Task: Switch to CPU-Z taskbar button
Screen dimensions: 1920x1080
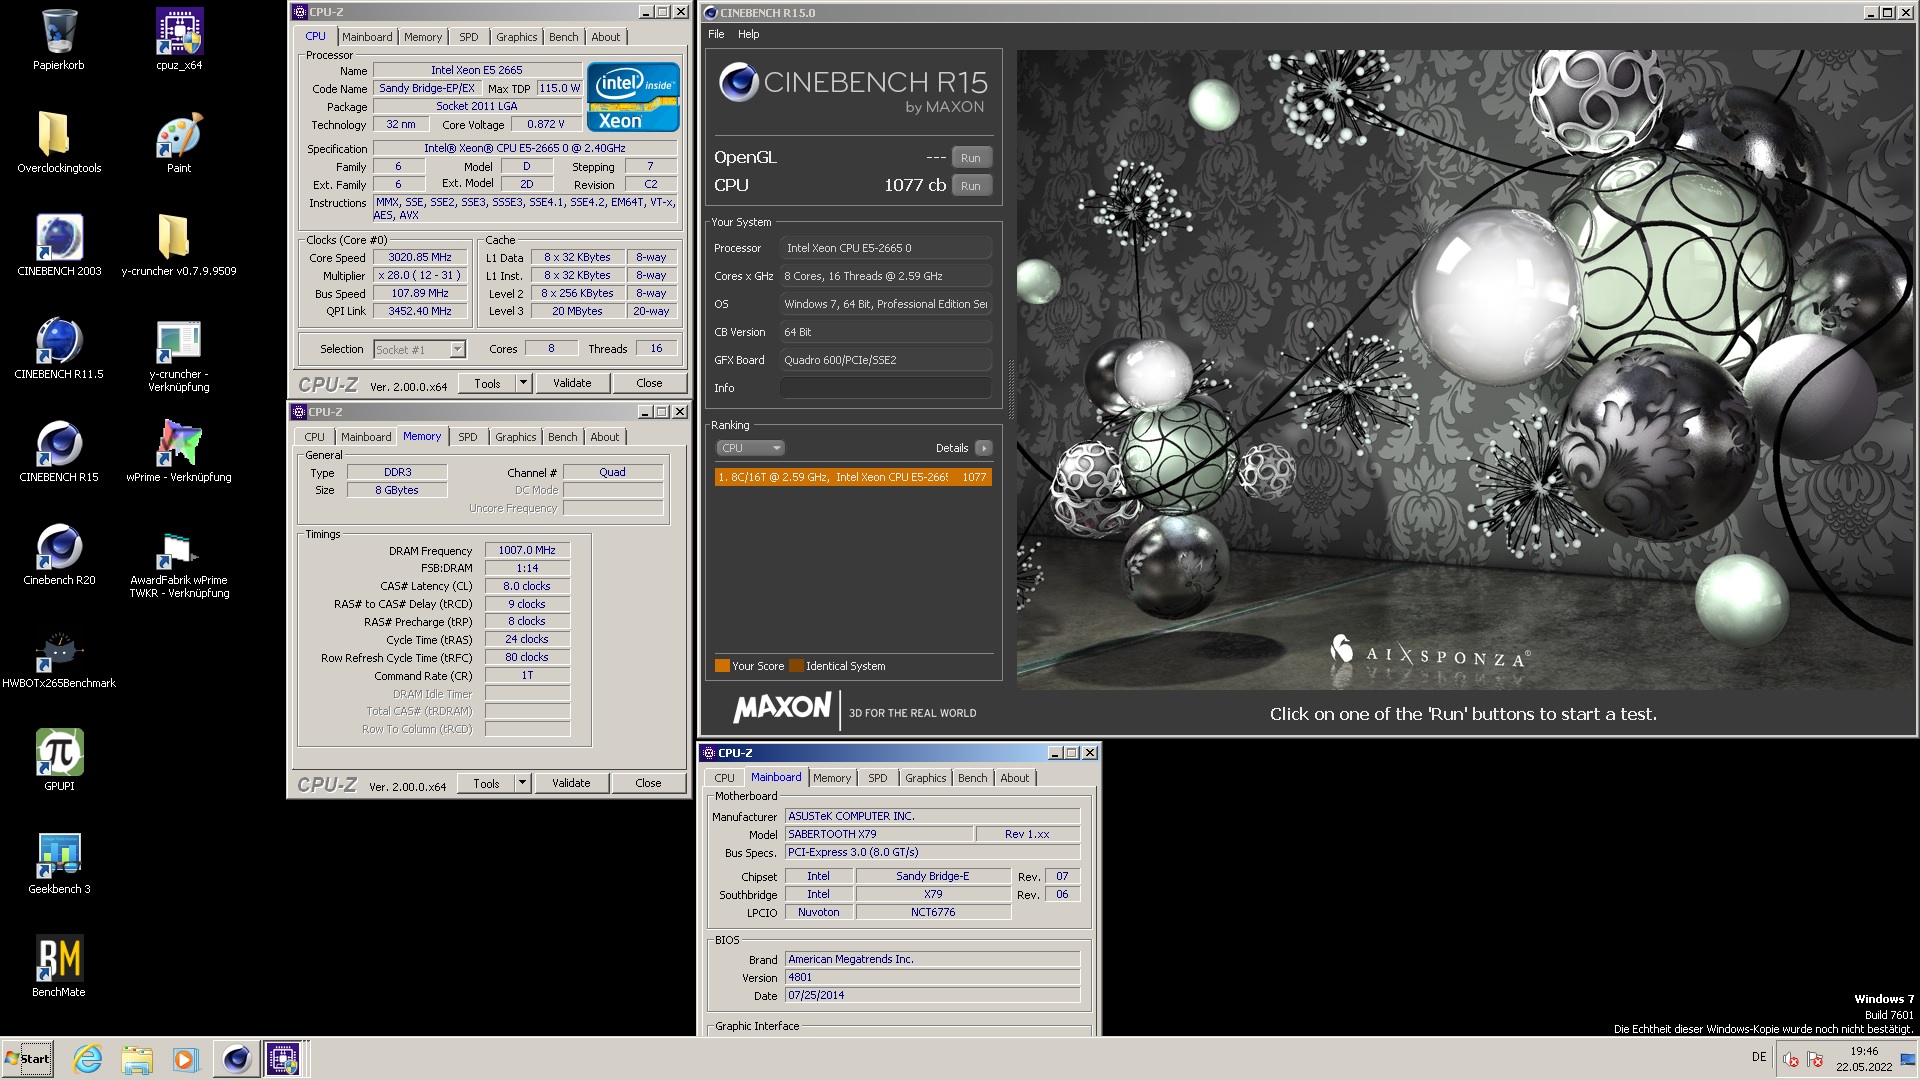Action: point(283,1059)
